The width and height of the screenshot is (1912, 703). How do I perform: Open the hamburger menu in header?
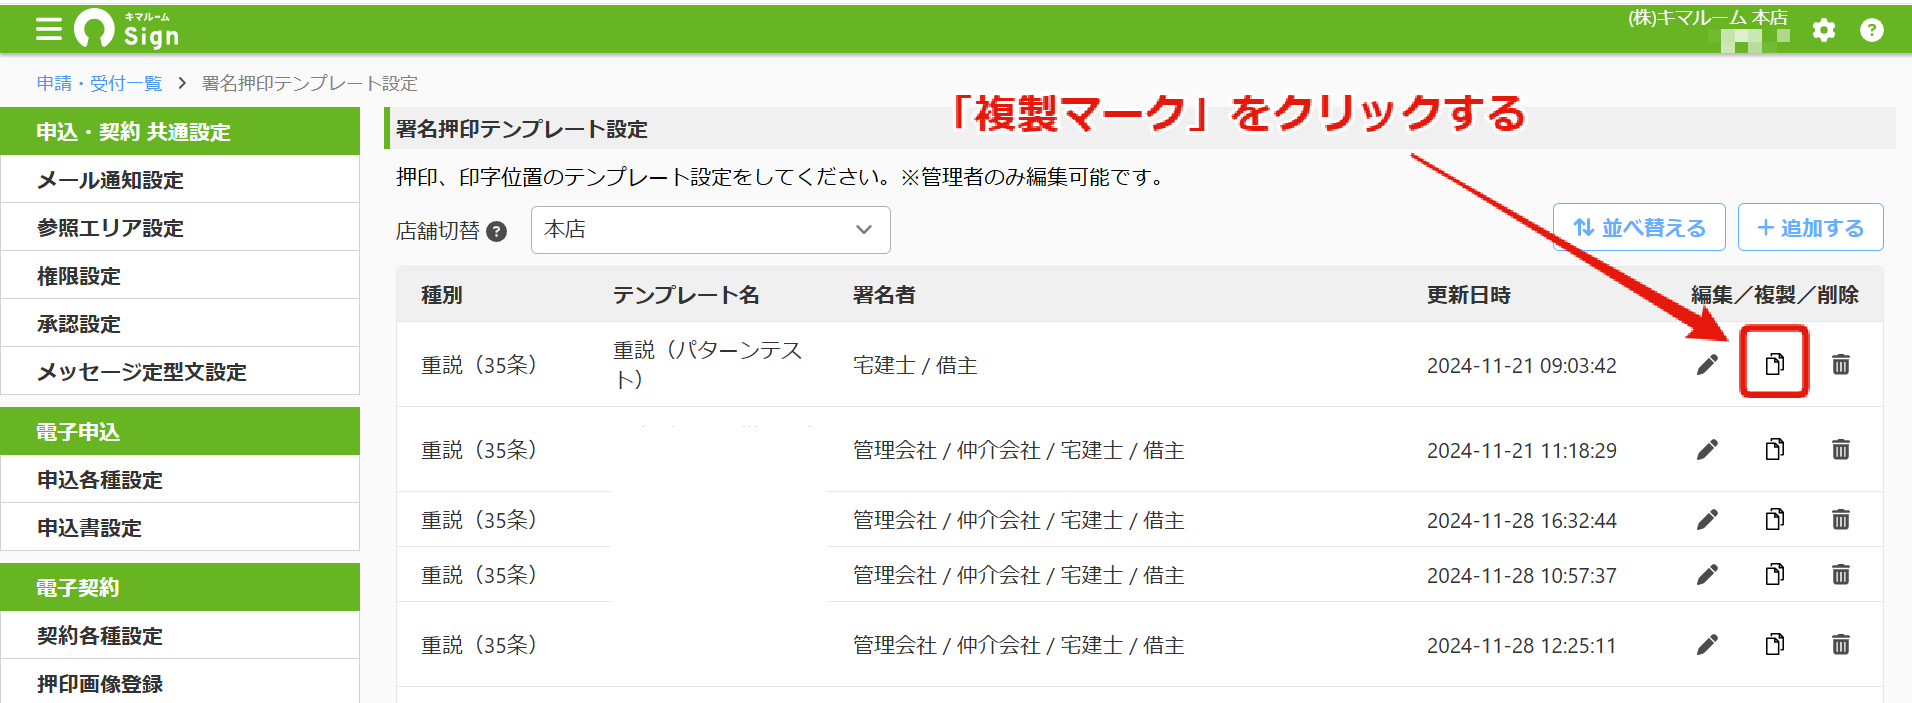[48, 30]
